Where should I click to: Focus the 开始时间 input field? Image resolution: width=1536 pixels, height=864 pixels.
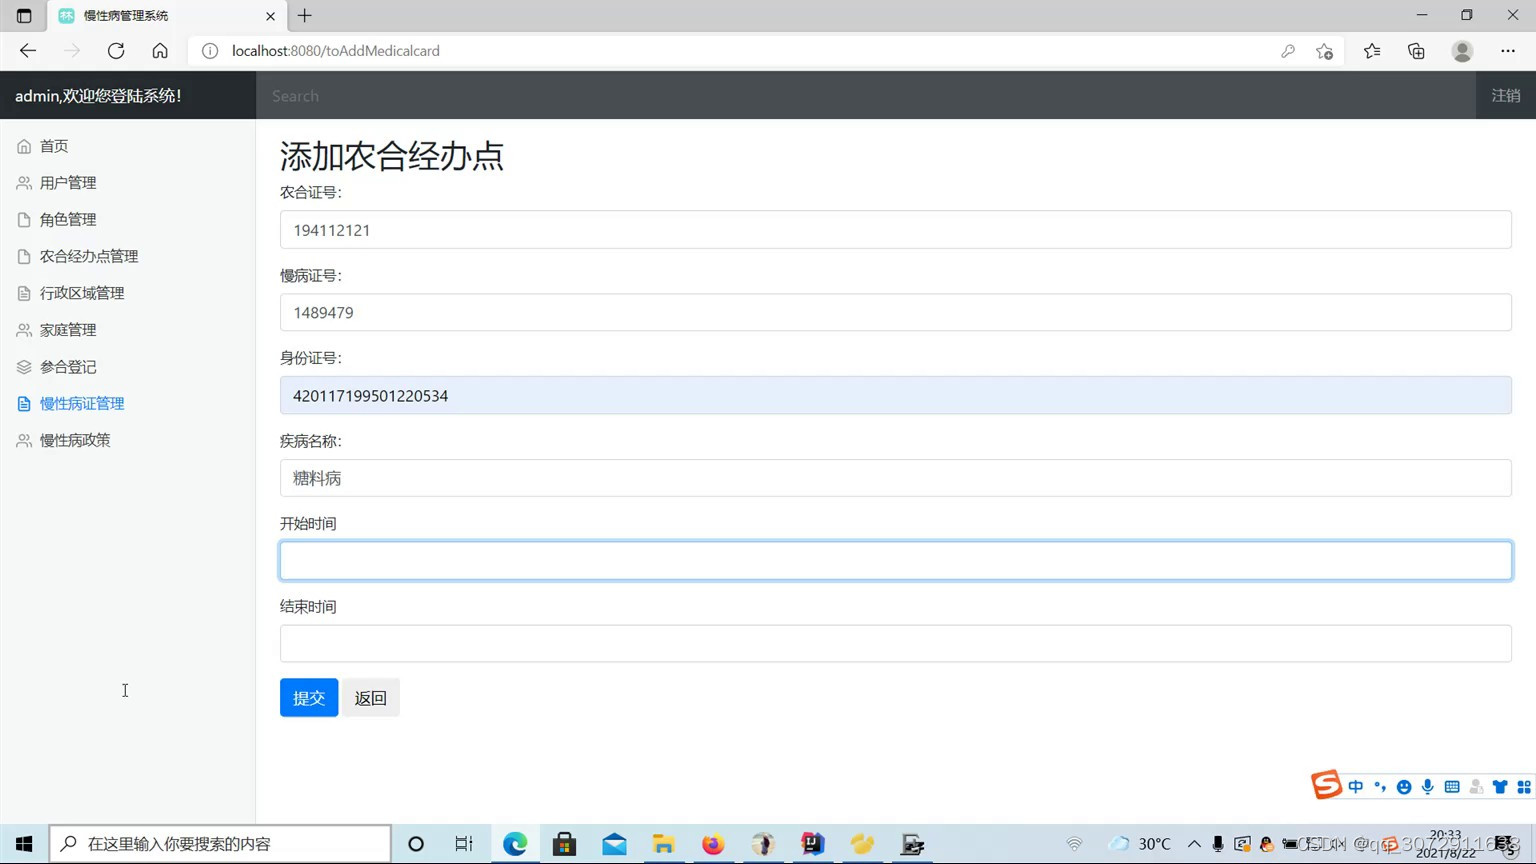click(x=895, y=561)
